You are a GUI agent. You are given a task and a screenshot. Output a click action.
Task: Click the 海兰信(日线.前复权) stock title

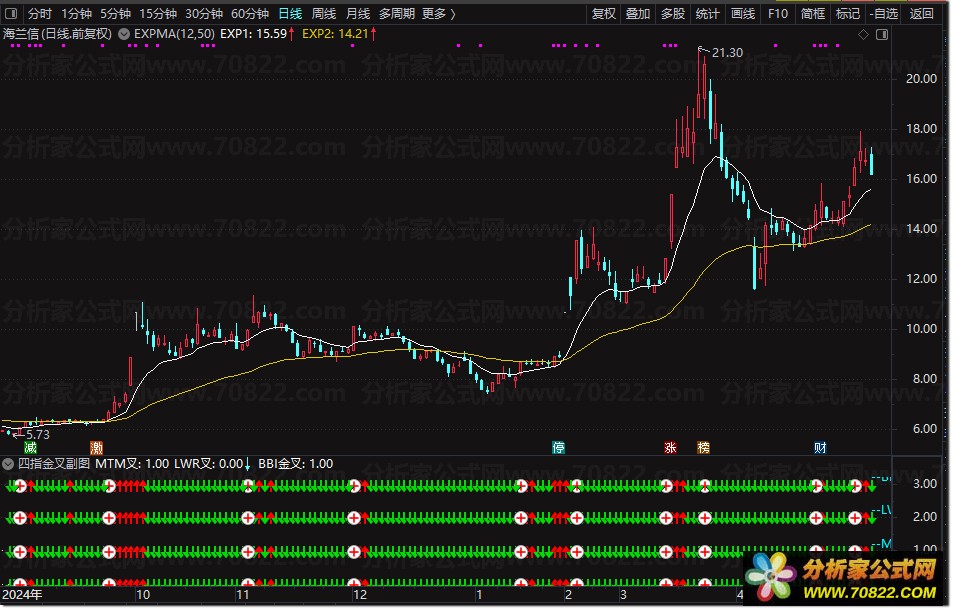coord(57,34)
